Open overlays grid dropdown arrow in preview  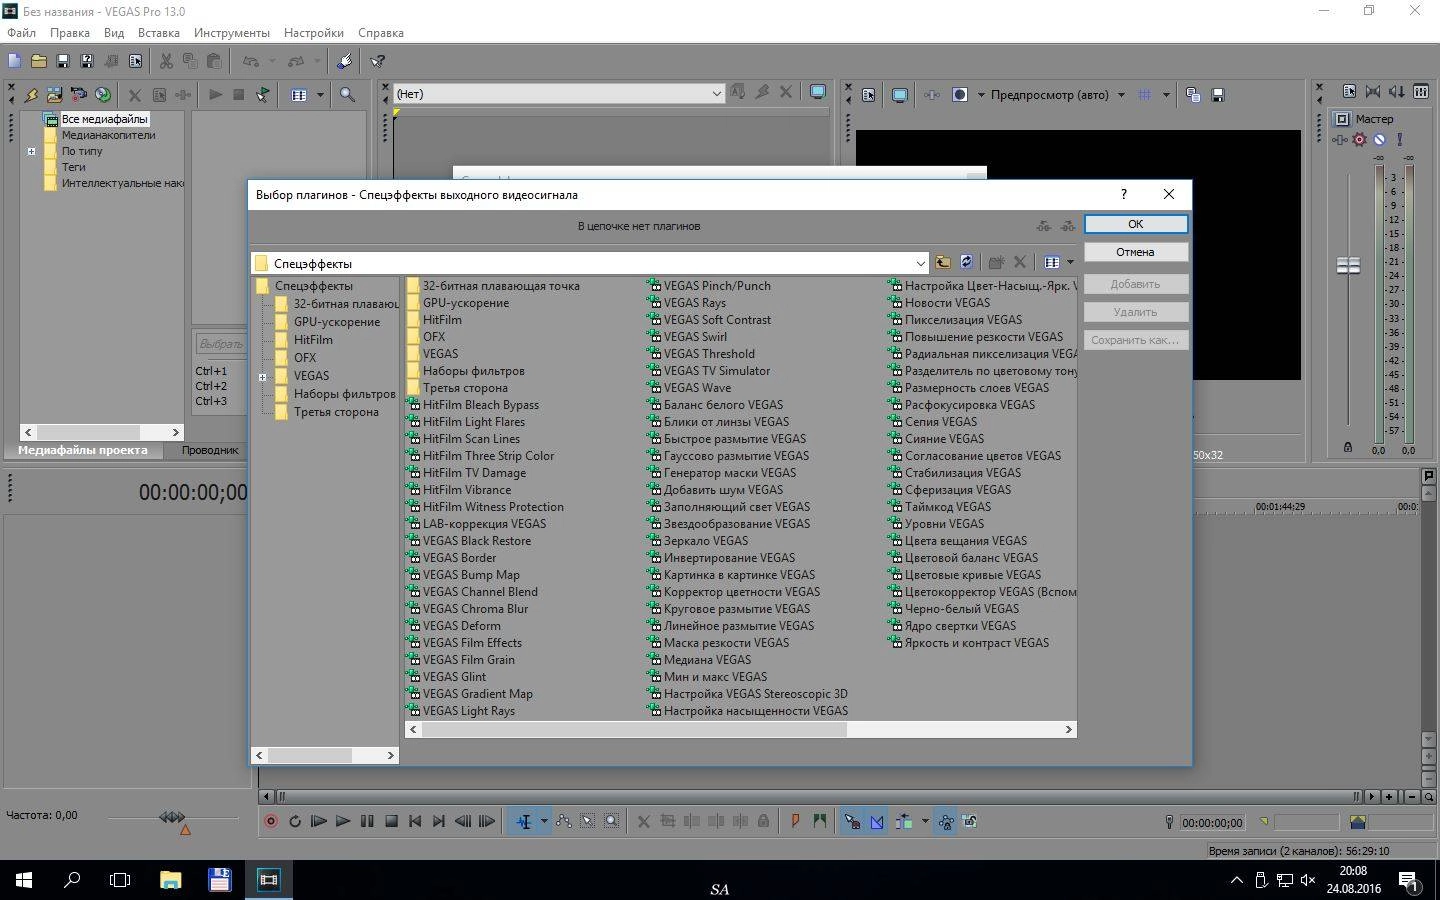(1166, 95)
